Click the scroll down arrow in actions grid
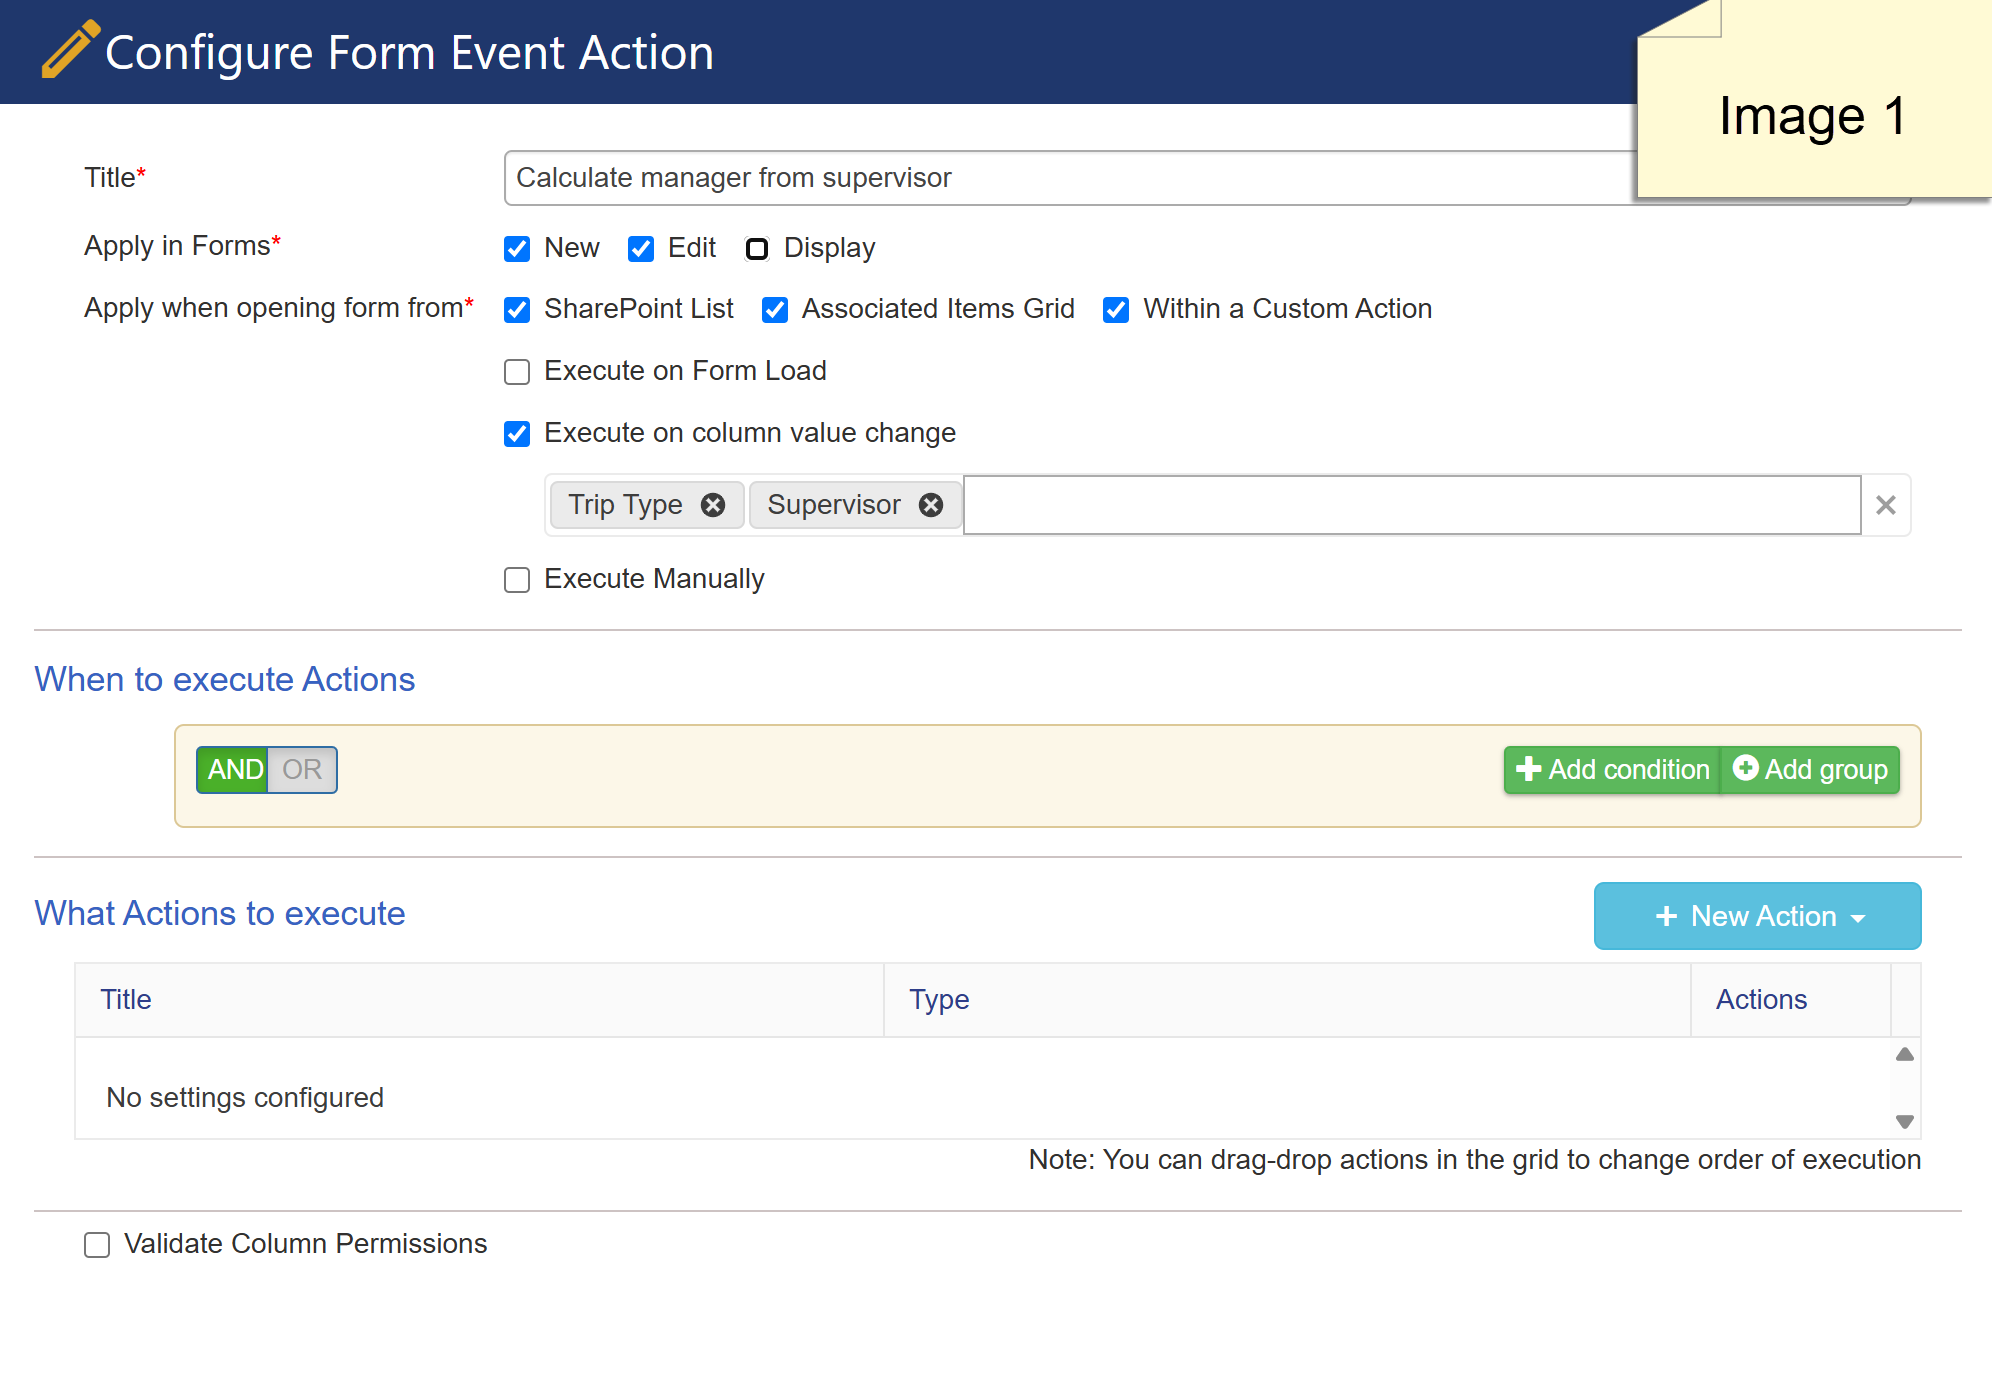This screenshot has height=1390, width=1992. [1905, 1122]
